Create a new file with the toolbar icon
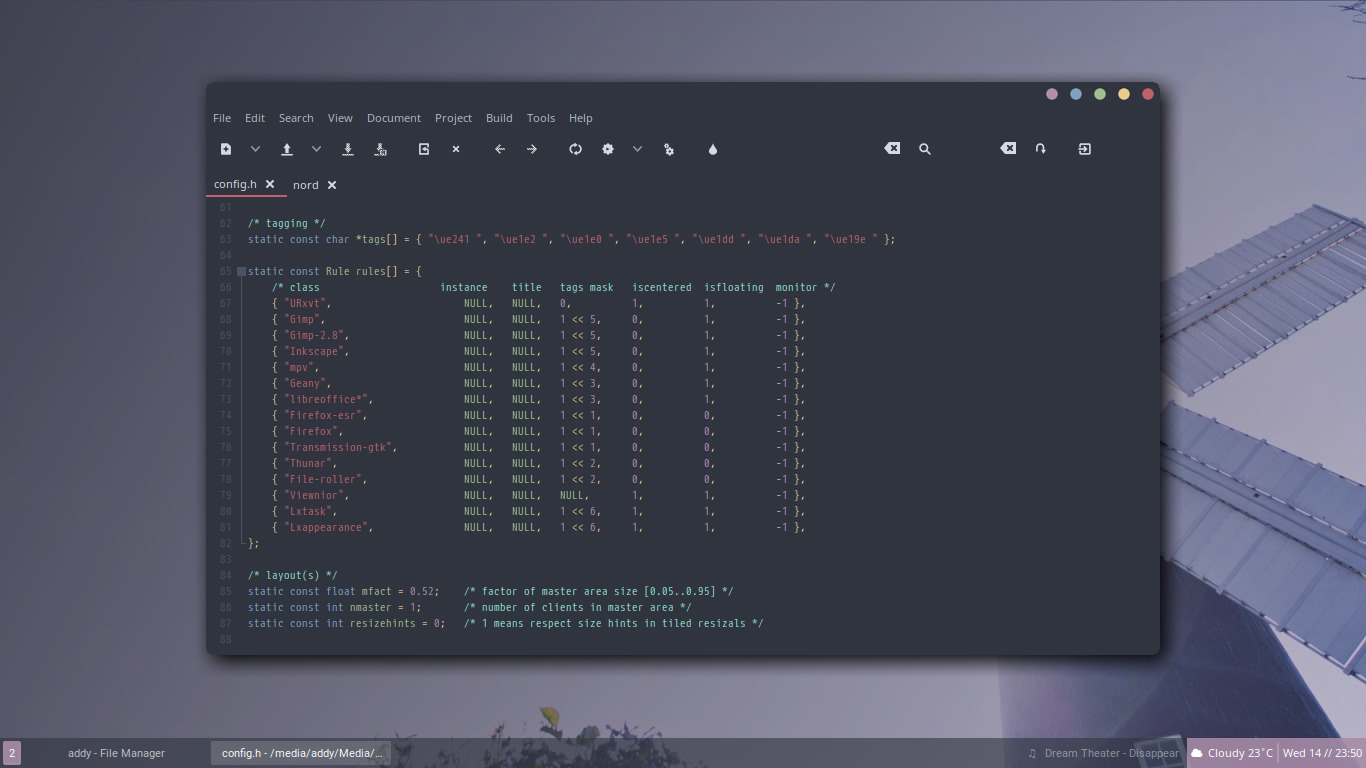 pyautogui.click(x=226, y=149)
